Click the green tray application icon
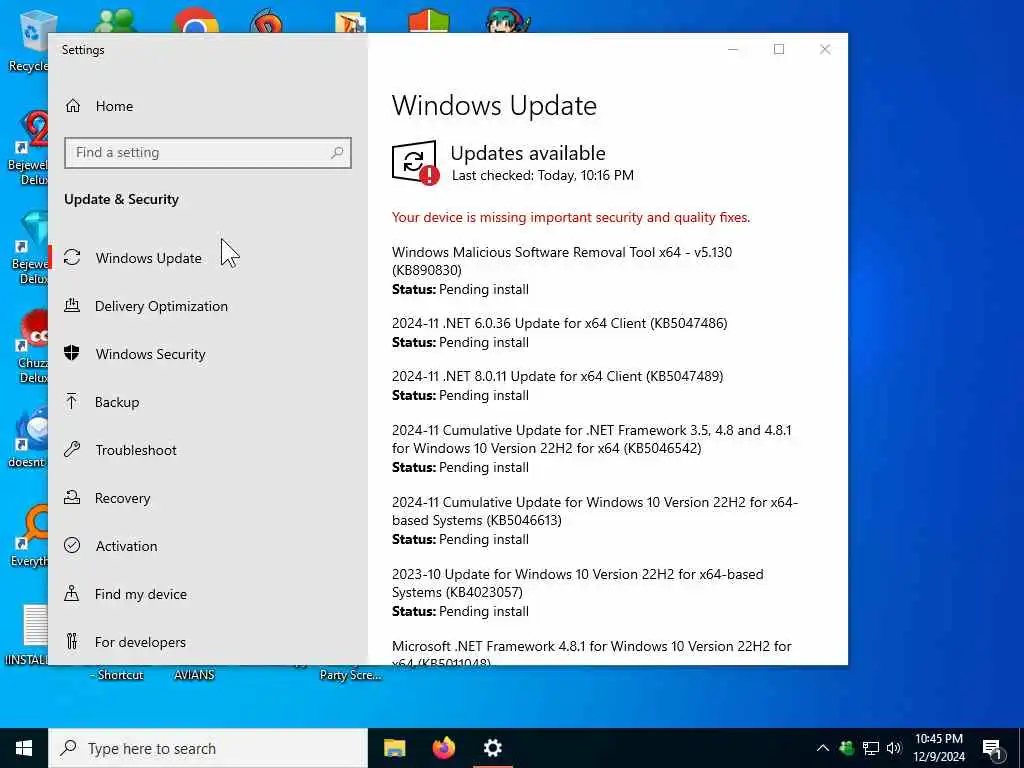This screenshot has height=768, width=1024. pyautogui.click(x=847, y=748)
